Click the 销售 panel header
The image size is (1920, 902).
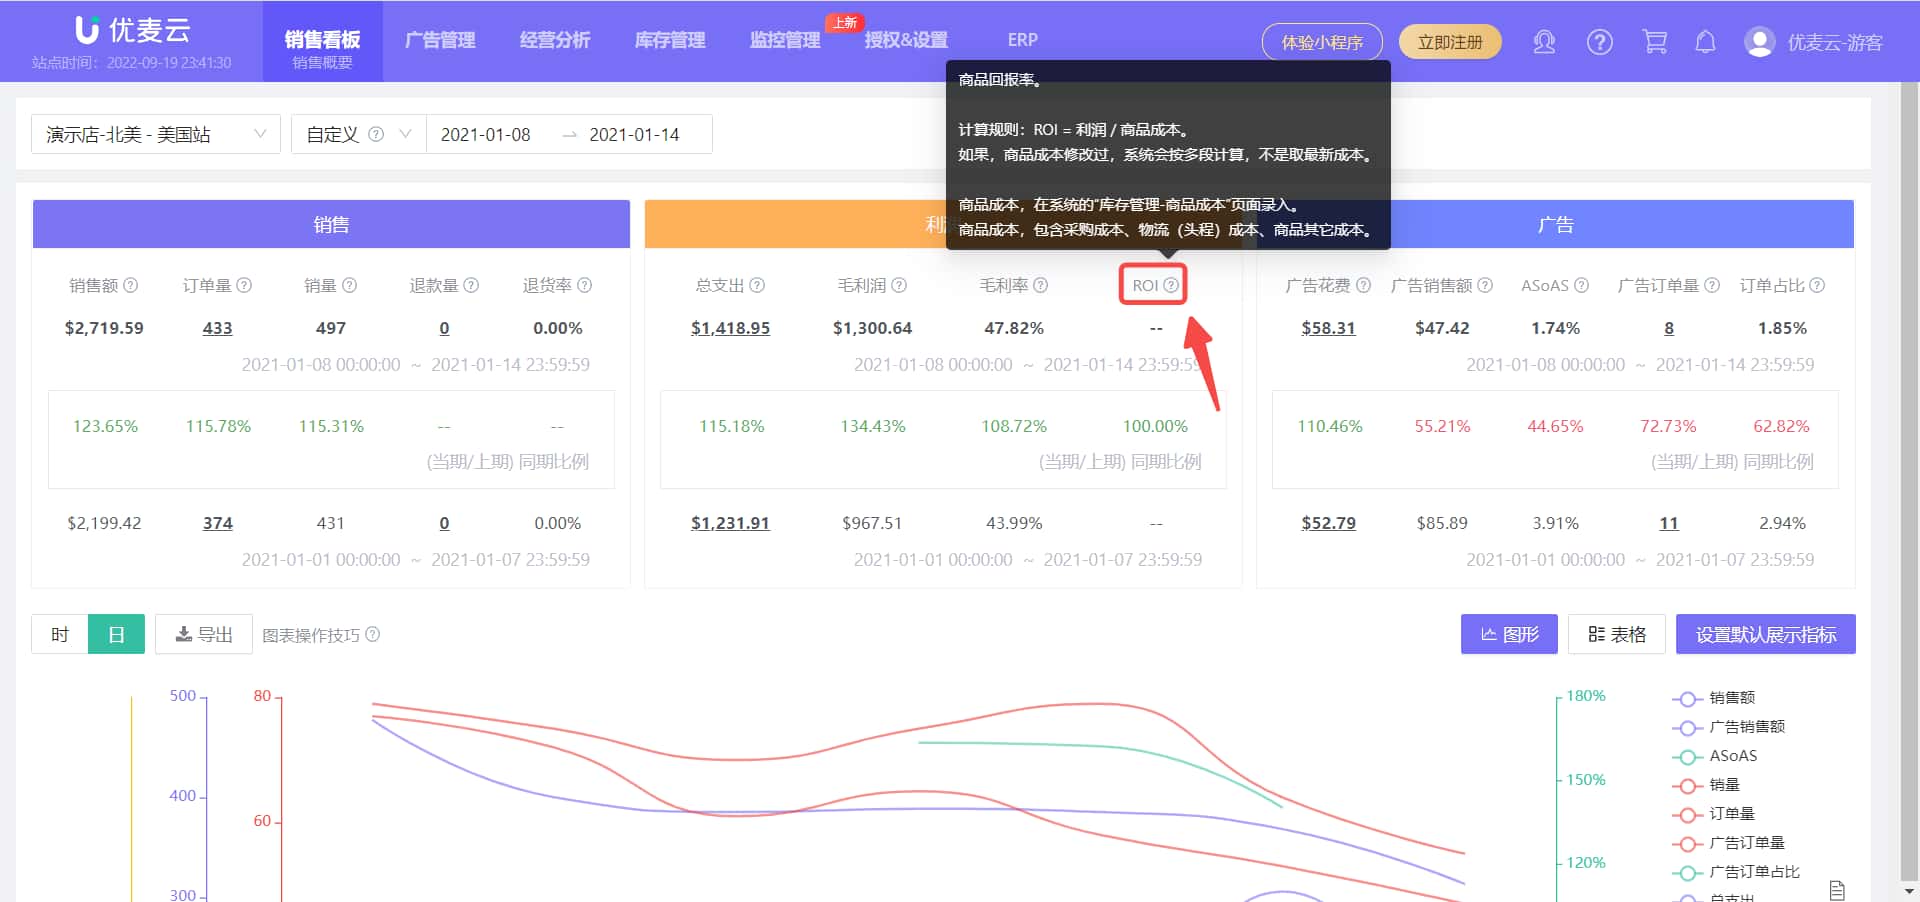[x=331, y=224]
